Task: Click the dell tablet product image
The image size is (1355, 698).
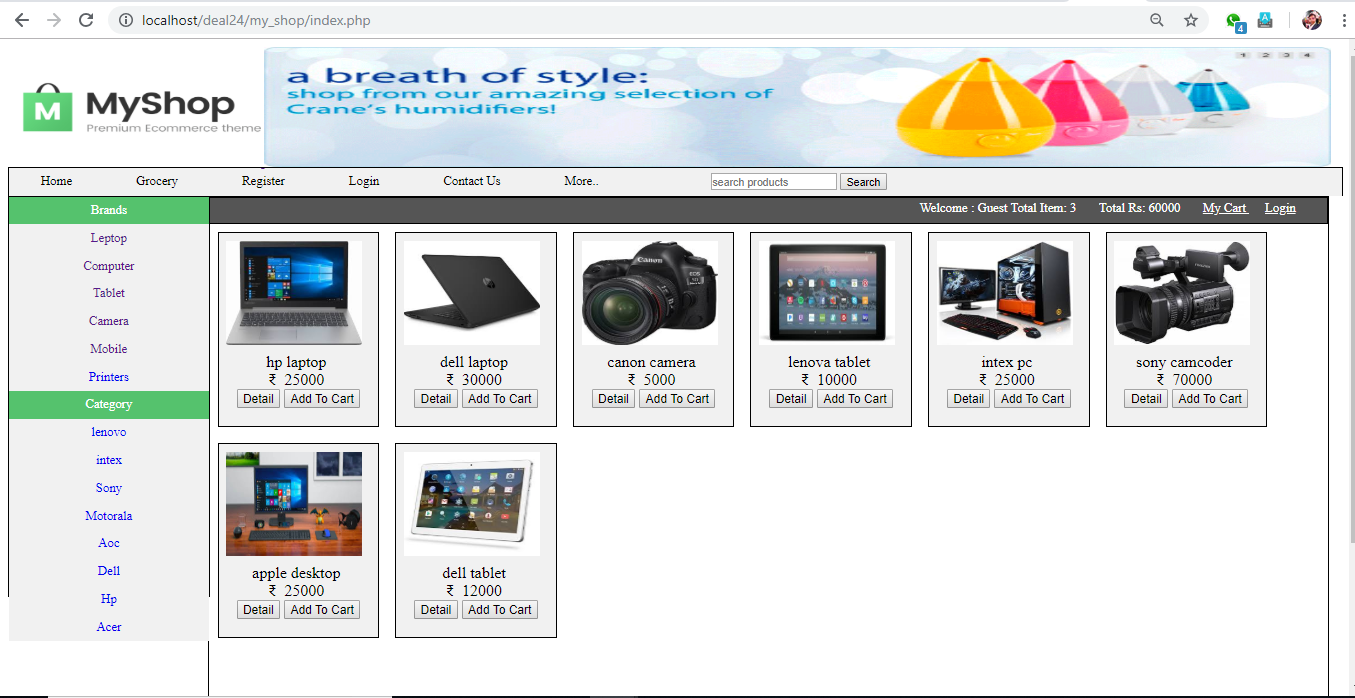Action: [x=472, y=504]
